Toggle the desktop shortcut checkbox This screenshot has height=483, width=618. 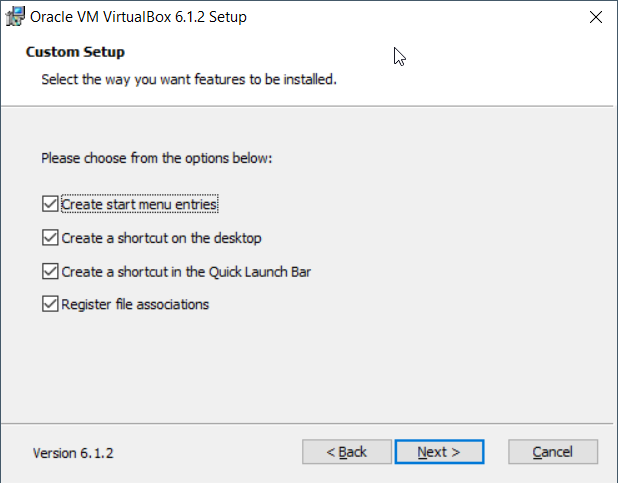(x=50, y=238)
